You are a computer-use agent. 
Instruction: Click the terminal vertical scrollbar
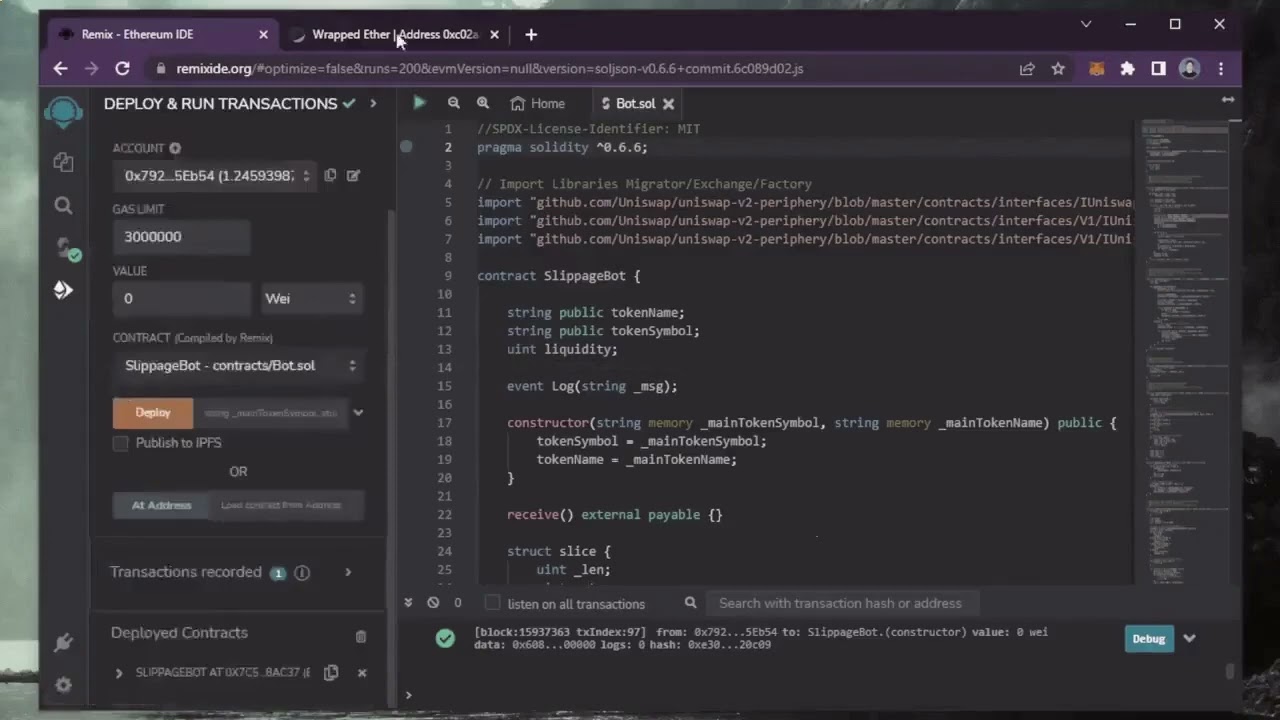pyautogui.click(x=1229, y=672)
